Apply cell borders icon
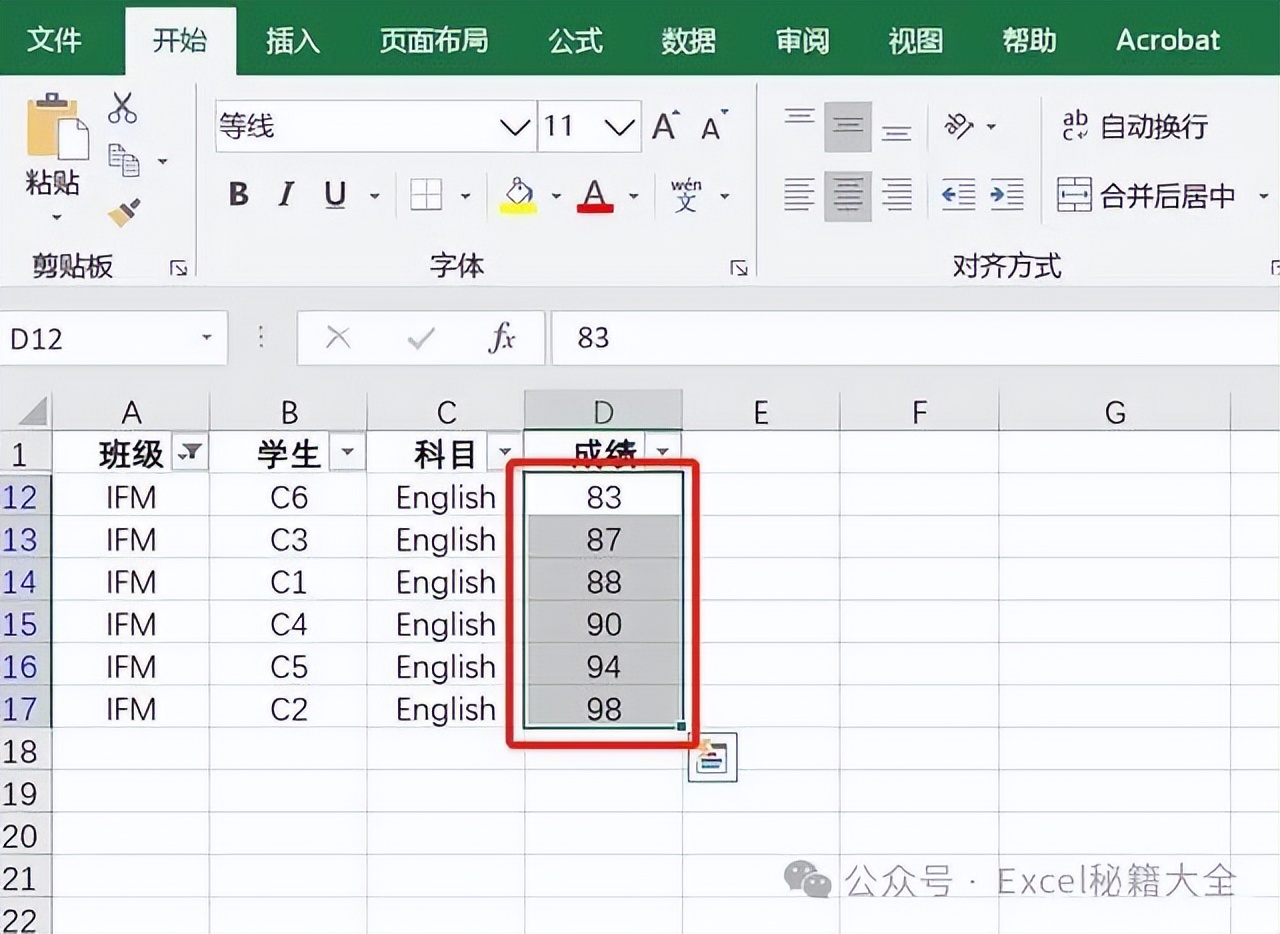The height and width of the screenshot is (934, 1280). coord(426,195)
